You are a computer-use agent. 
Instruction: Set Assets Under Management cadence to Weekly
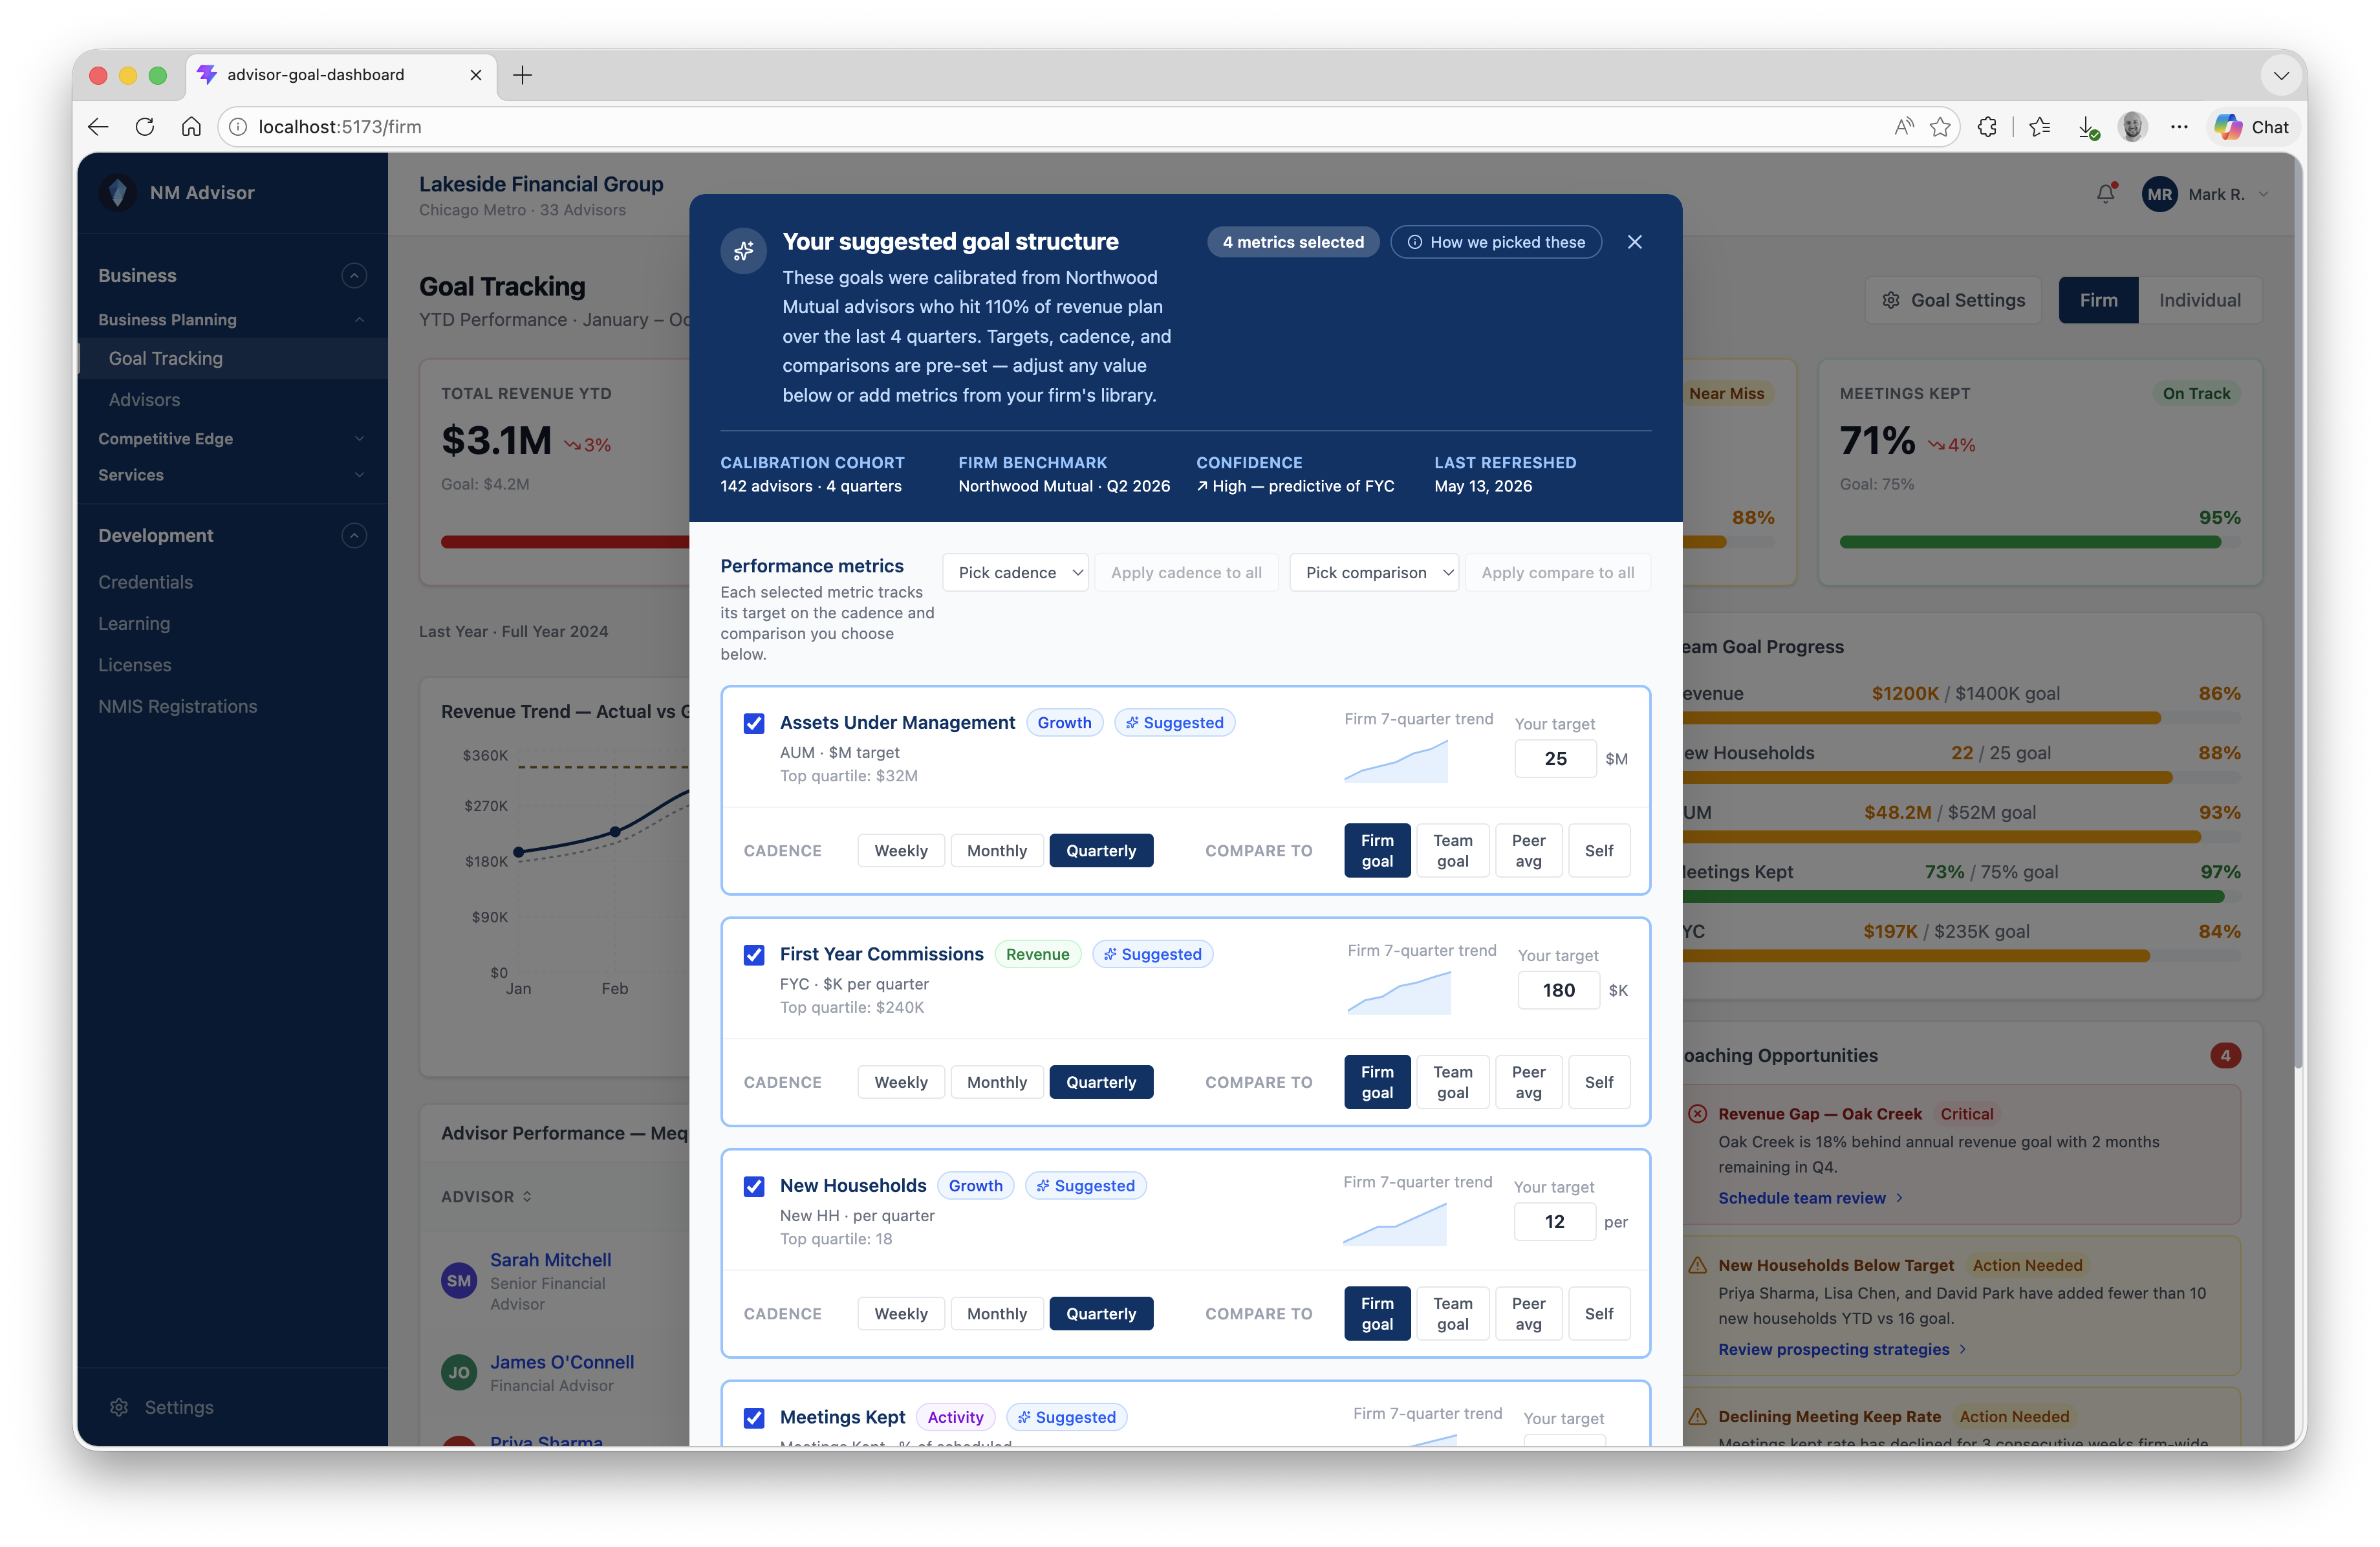pyautogui.click(x=901, y=850)
